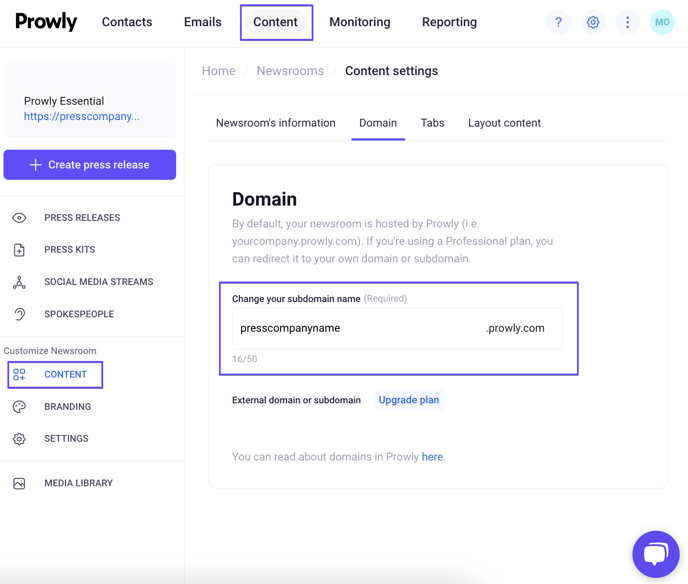This screenshot has height=584, width=688.
Task: Switch to Newsroom's information tab
Action: pos(276,123)
